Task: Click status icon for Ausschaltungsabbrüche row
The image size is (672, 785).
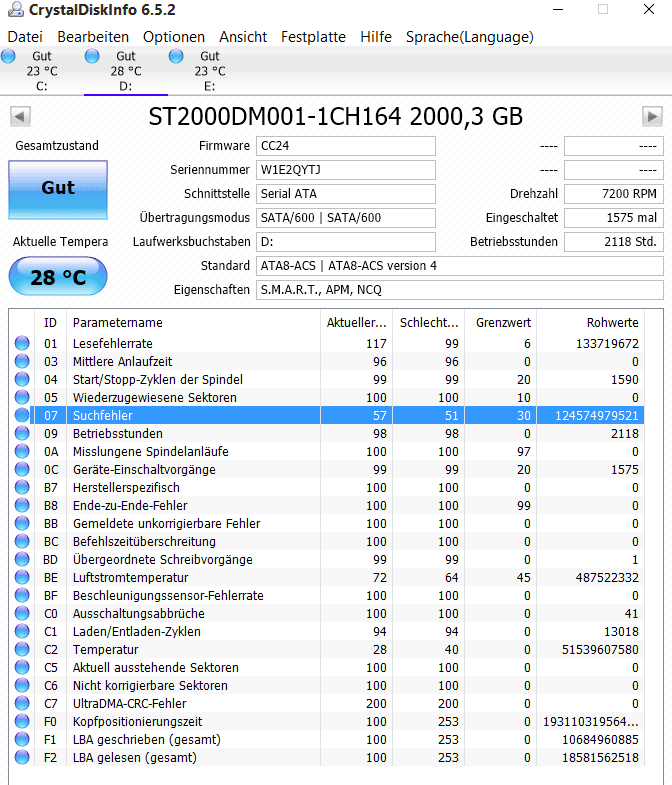Action: click(x=22, y=613)
